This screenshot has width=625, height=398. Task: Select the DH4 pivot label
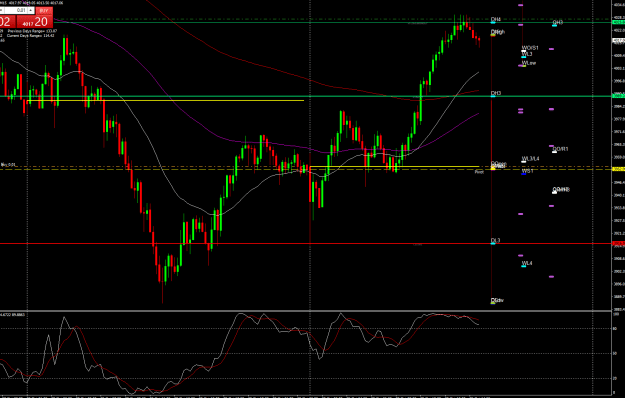pos(496,19)
